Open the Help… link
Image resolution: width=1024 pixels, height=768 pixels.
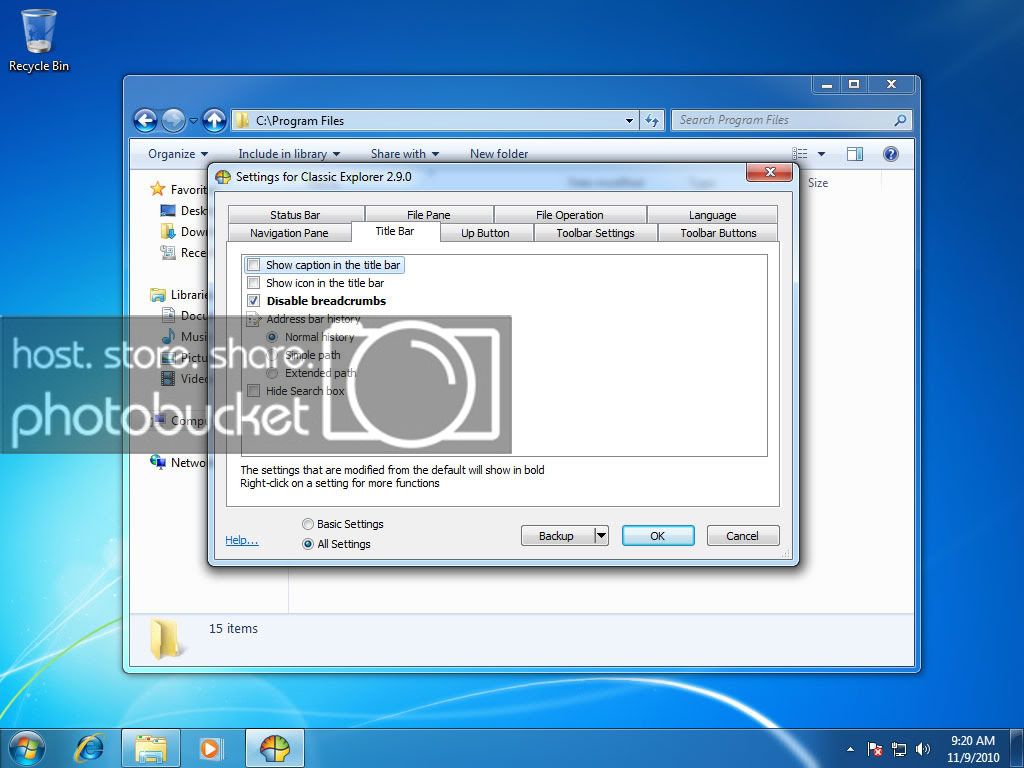(242, 540)
